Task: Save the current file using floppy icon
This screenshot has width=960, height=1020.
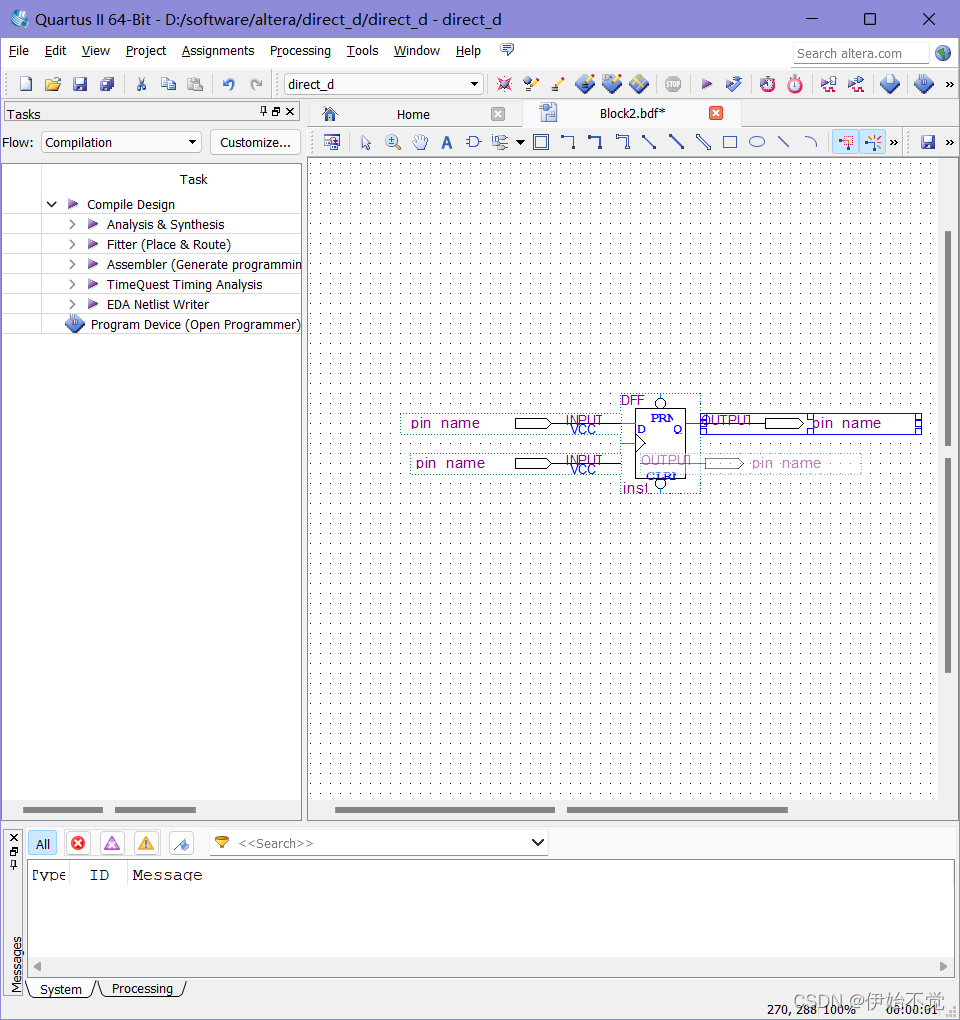Action: [80, 84]
